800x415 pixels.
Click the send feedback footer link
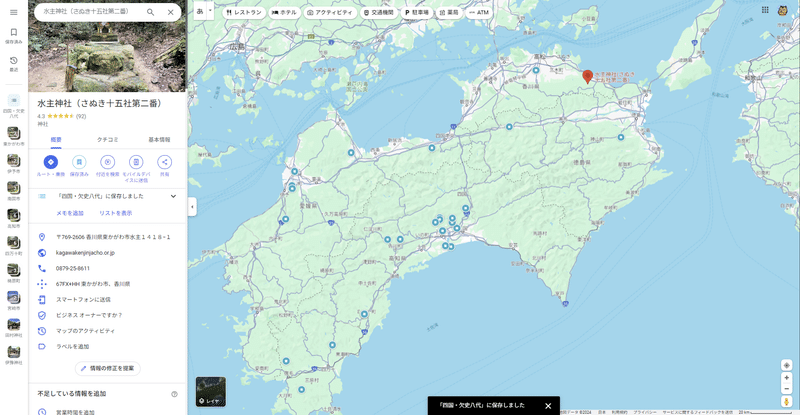tap(697, 412)
